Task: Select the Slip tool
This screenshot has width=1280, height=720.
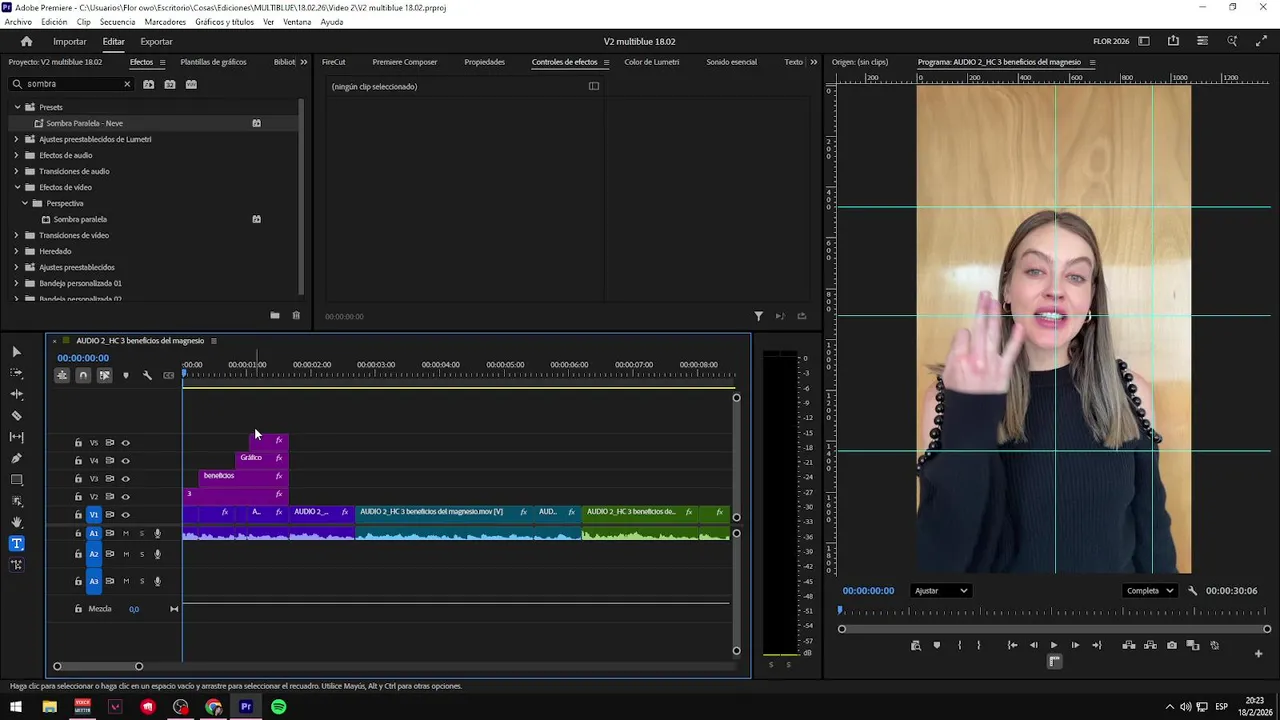Action: point(16,437)
